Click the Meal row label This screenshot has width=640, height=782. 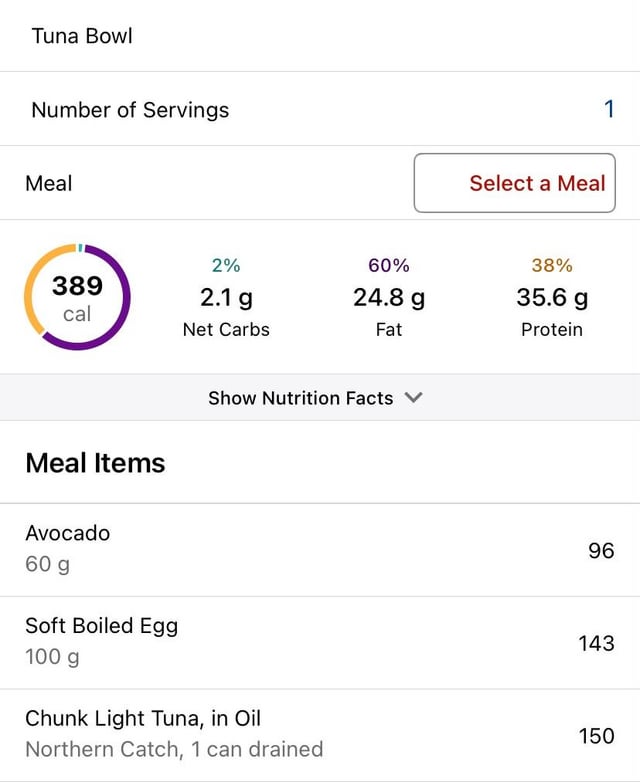tap(49, 184)
